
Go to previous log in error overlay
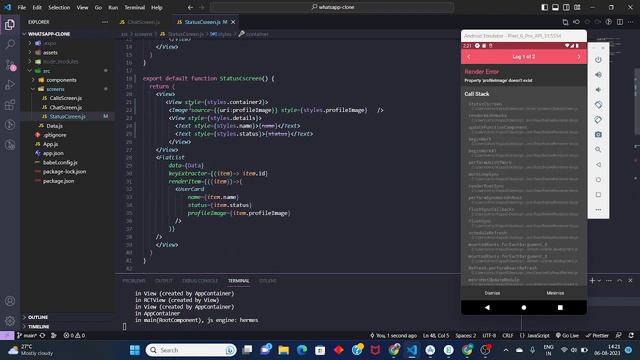point(469,57)
